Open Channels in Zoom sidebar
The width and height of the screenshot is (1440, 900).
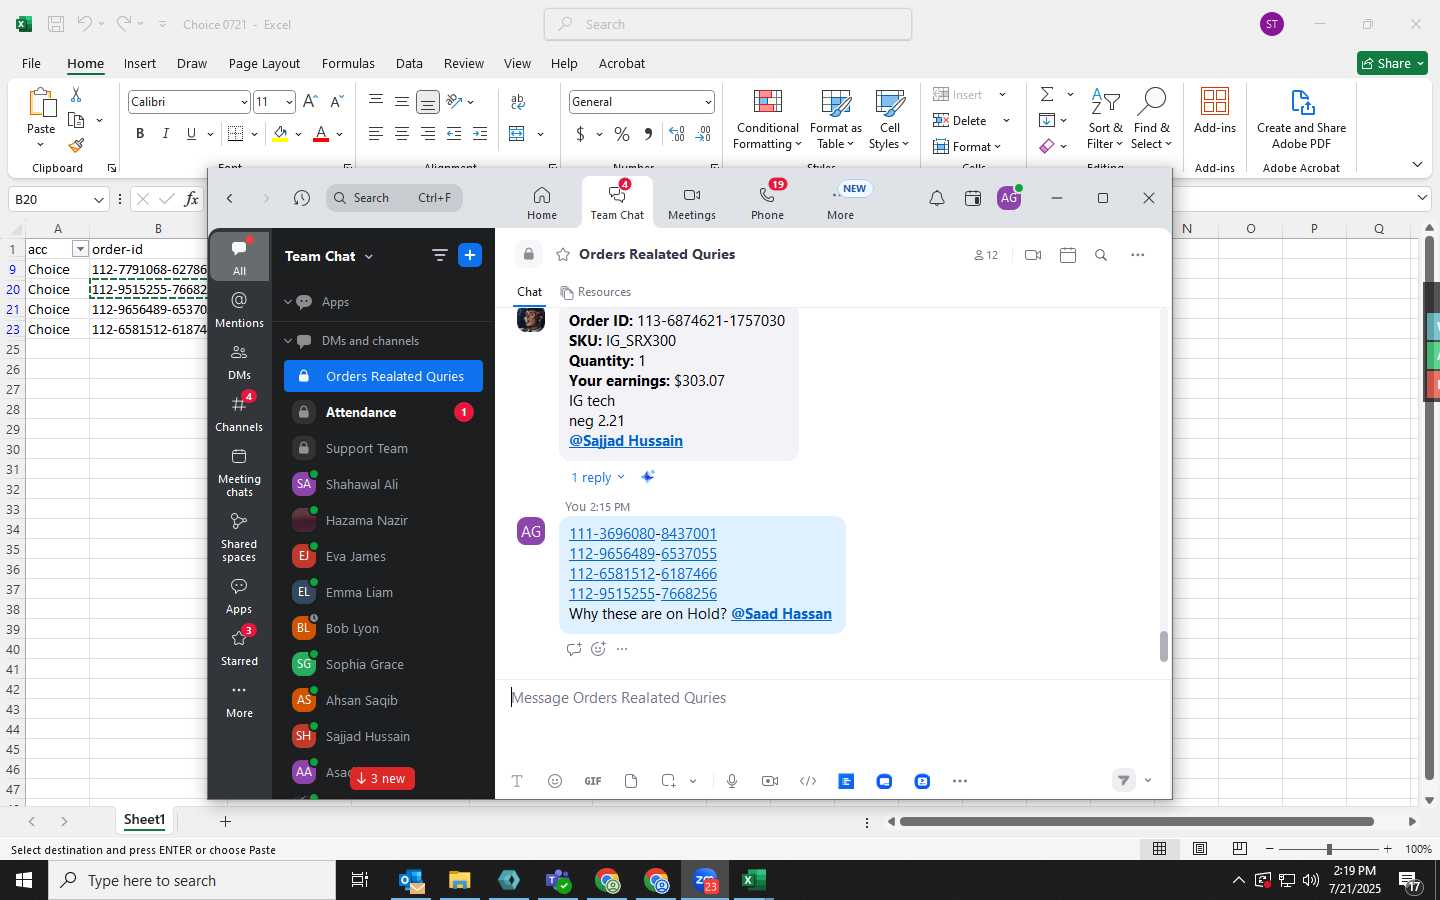tap(239, 413)
